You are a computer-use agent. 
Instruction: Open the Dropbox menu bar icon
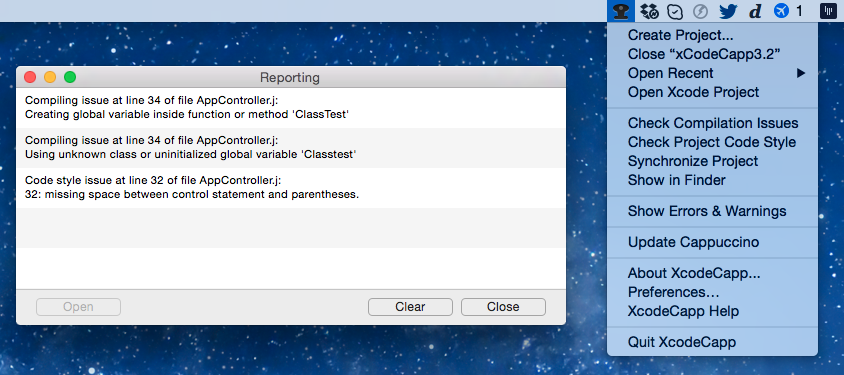tap(650, 11)
